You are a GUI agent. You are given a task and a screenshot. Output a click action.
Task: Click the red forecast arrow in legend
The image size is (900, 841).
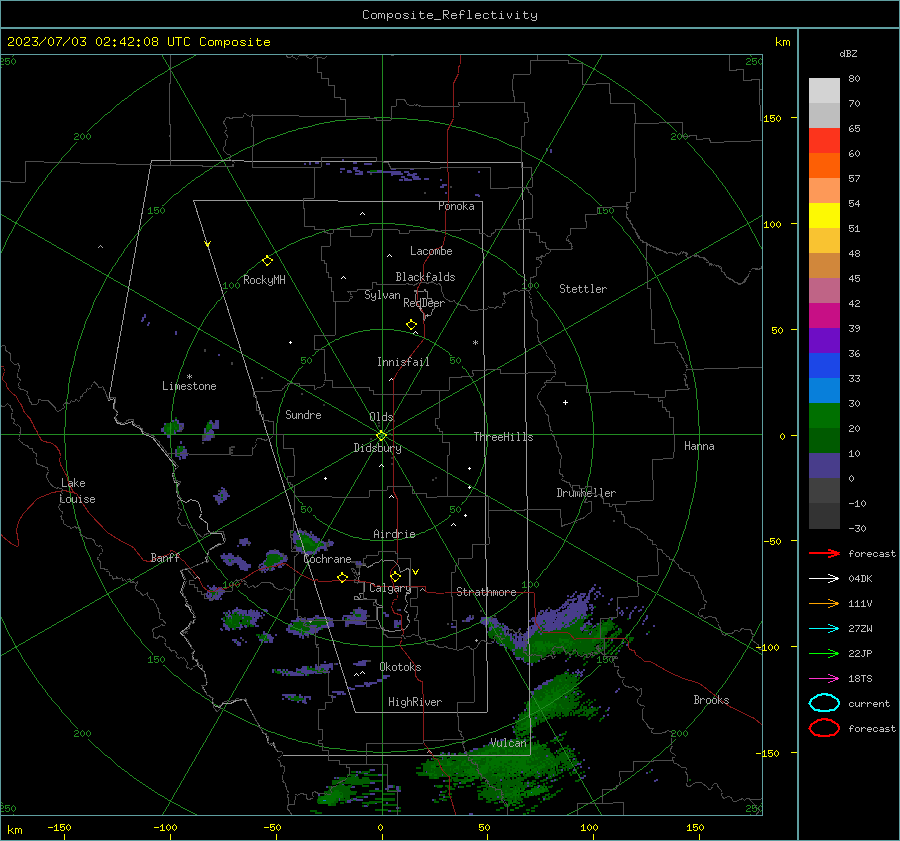point(824,553)
